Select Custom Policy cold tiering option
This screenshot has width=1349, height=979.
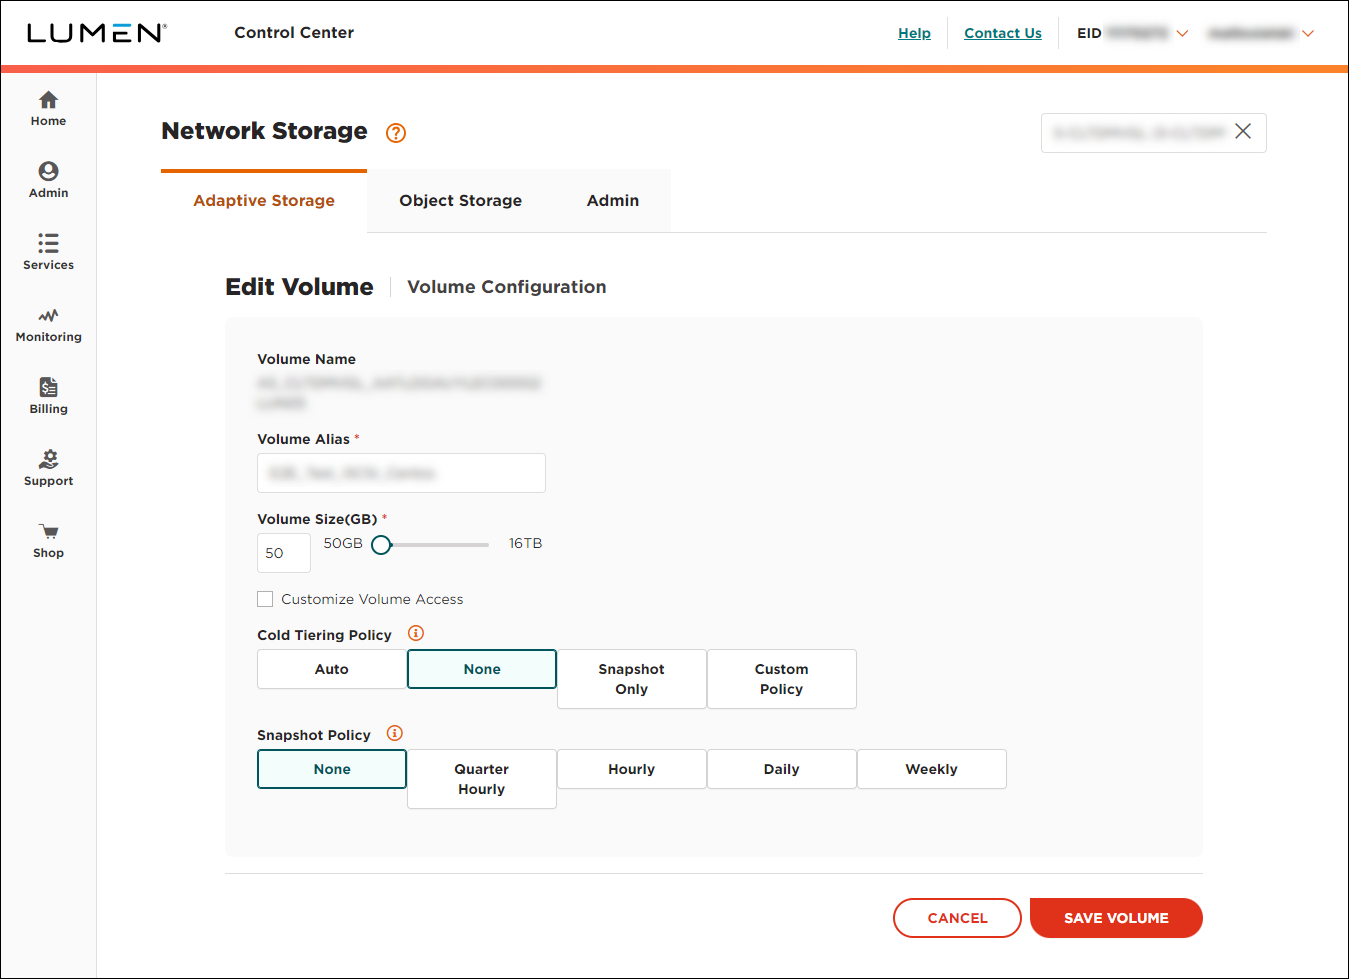coord(782,679)
